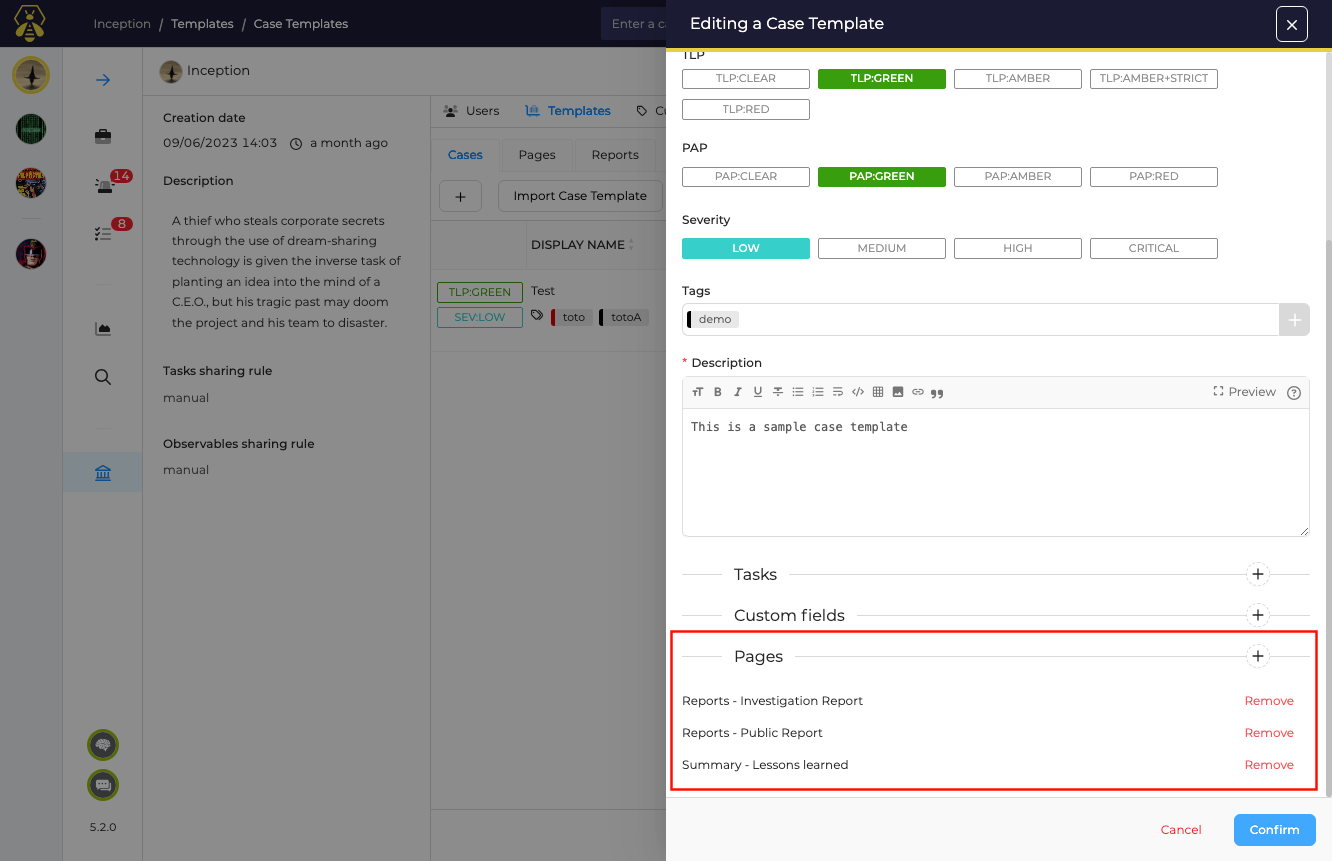1332x861 pixels.
Task: Add a new task with Tasks plus button
Action: click(x=1258, y=574)
